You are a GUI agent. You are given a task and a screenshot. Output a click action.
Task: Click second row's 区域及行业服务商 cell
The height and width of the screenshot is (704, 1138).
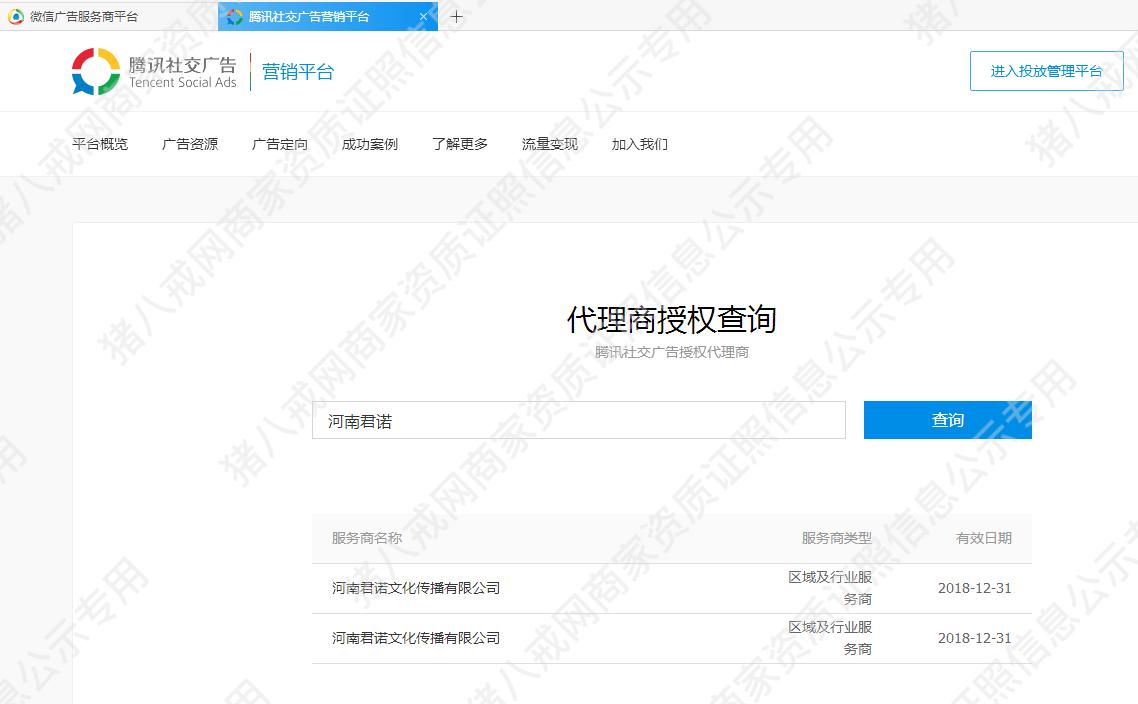point(830,638)
